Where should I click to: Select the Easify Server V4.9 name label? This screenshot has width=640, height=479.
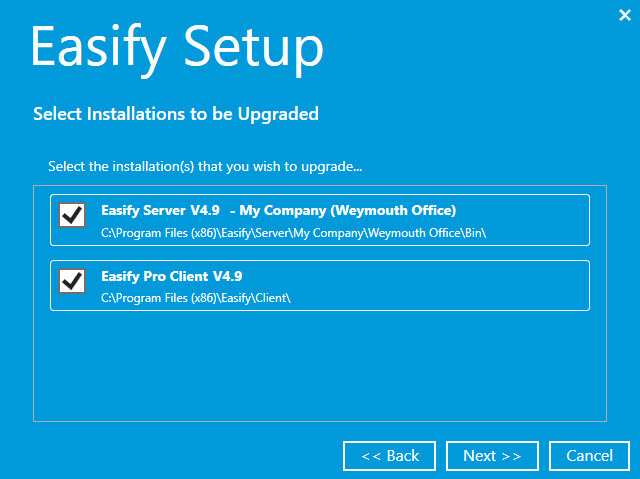point(160,211)
